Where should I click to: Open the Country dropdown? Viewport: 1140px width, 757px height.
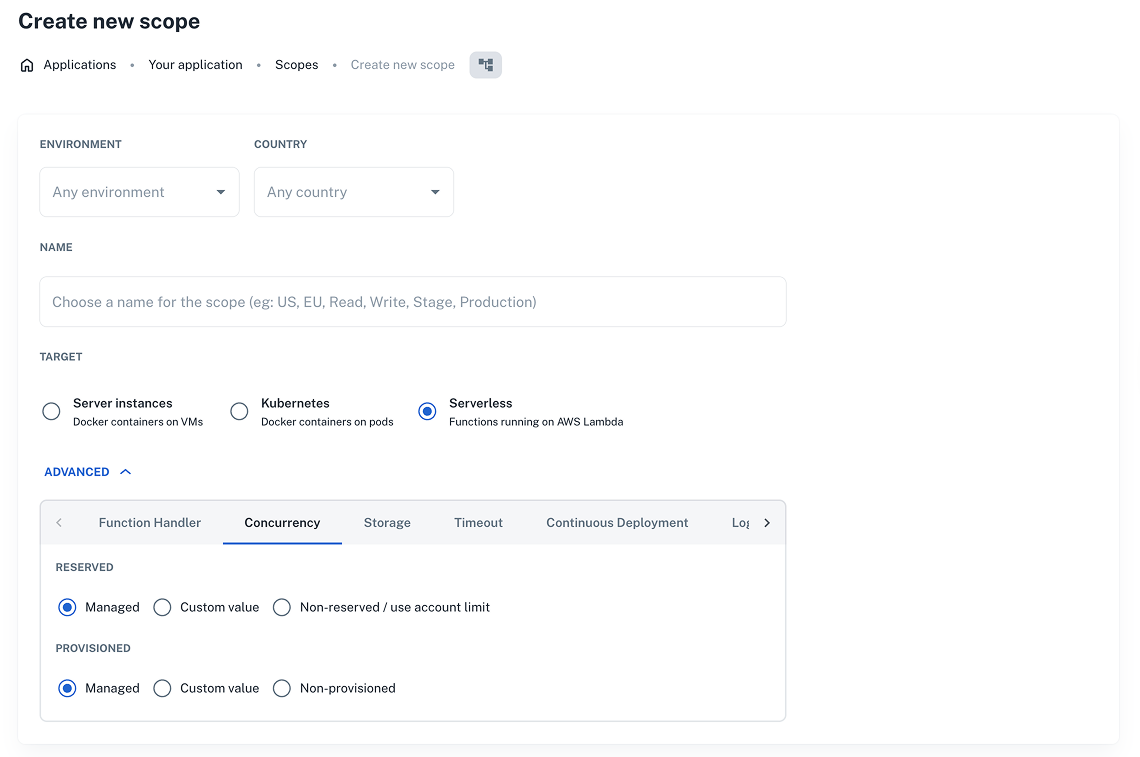tap(353, 192)
